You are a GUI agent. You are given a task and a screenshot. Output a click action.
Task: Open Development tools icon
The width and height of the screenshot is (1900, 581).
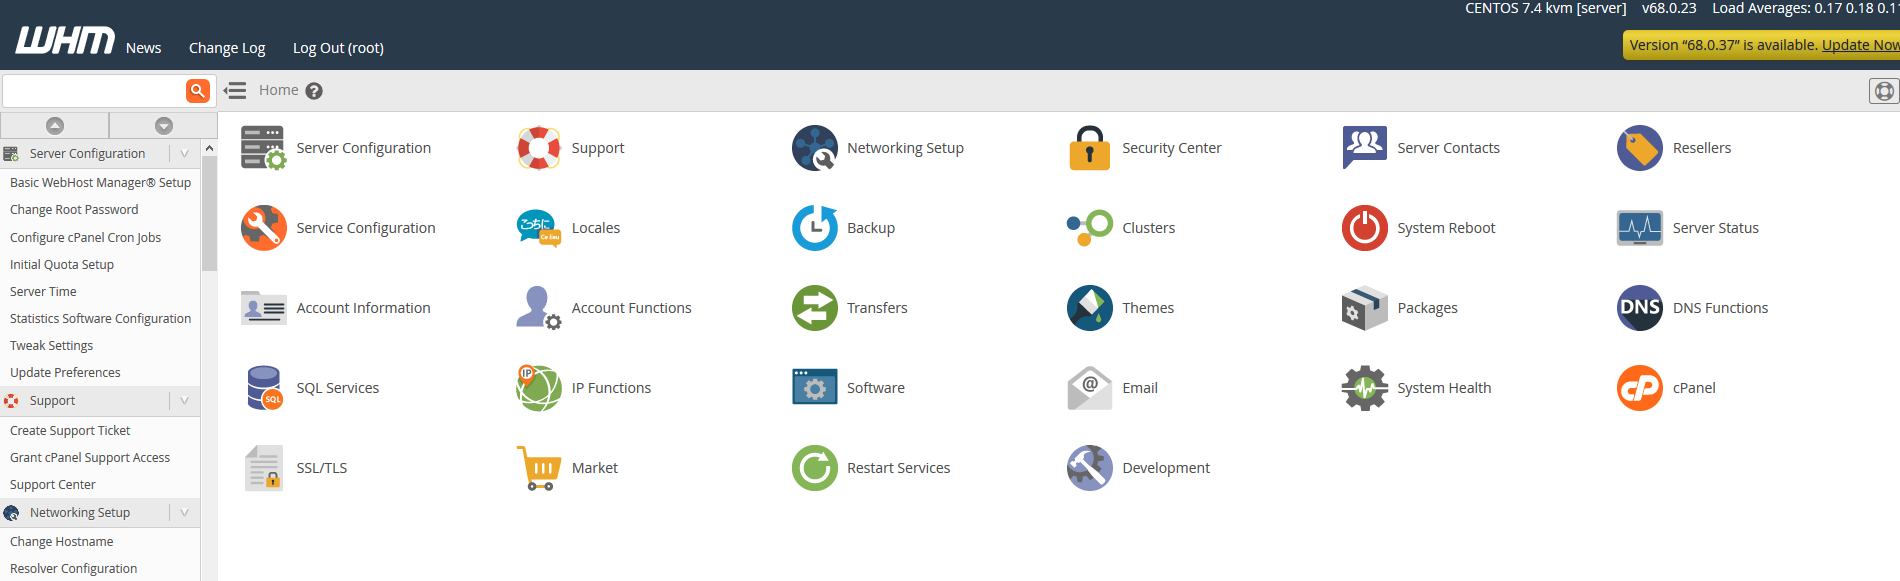pos(1090,468)
